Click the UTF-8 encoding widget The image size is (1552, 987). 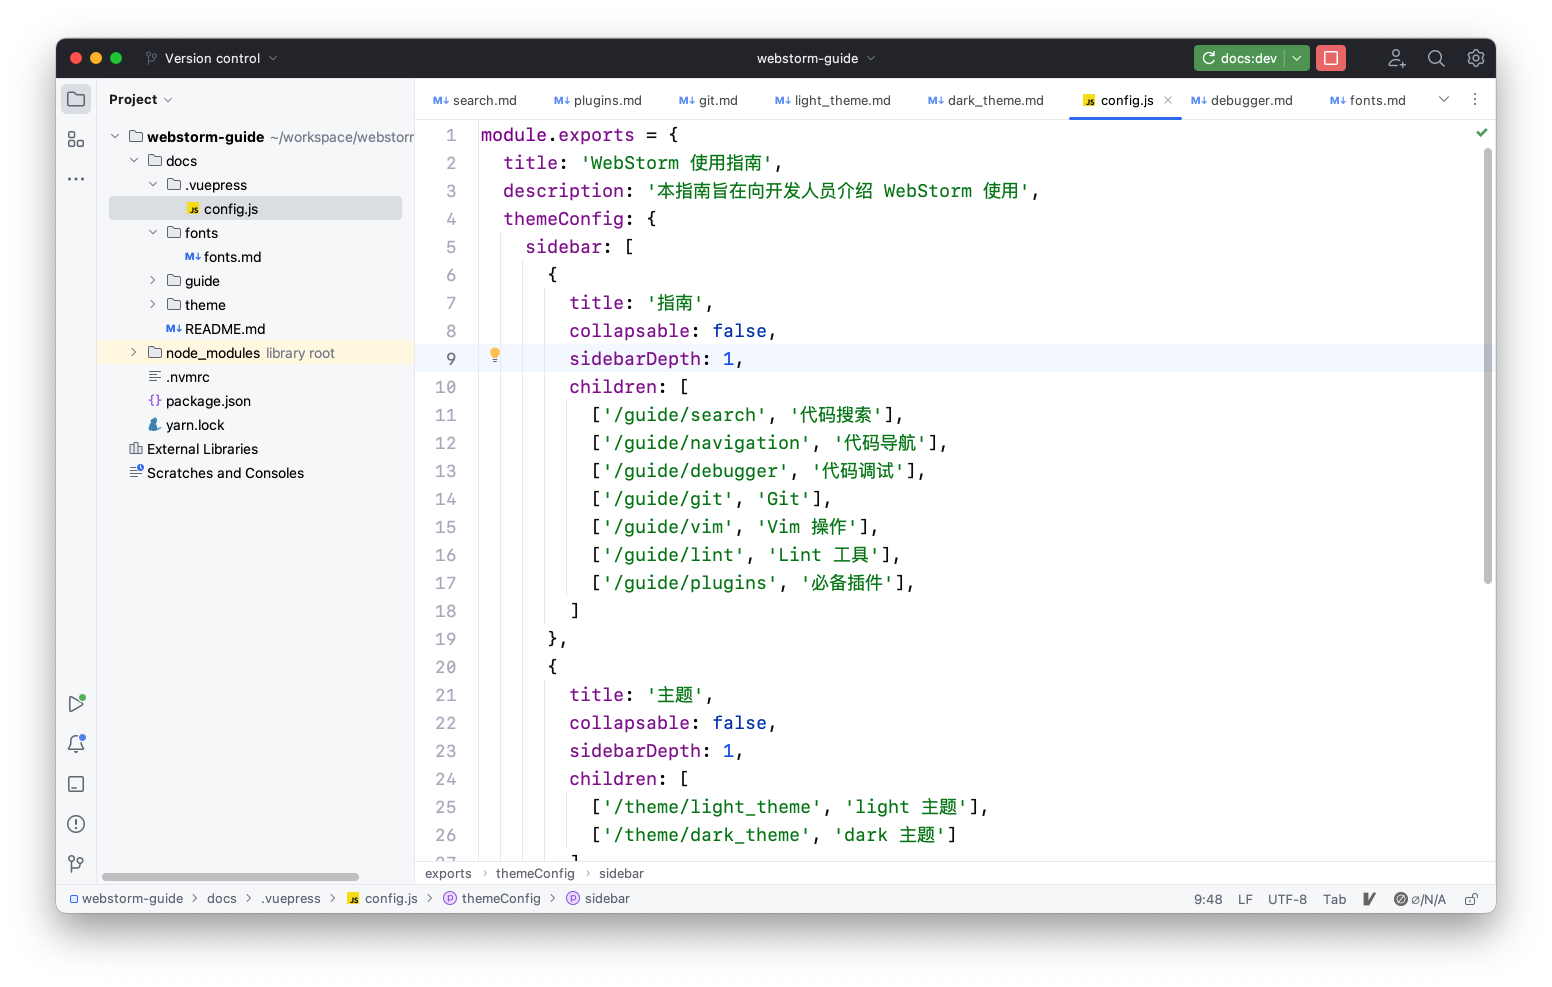pos(1287,899)
